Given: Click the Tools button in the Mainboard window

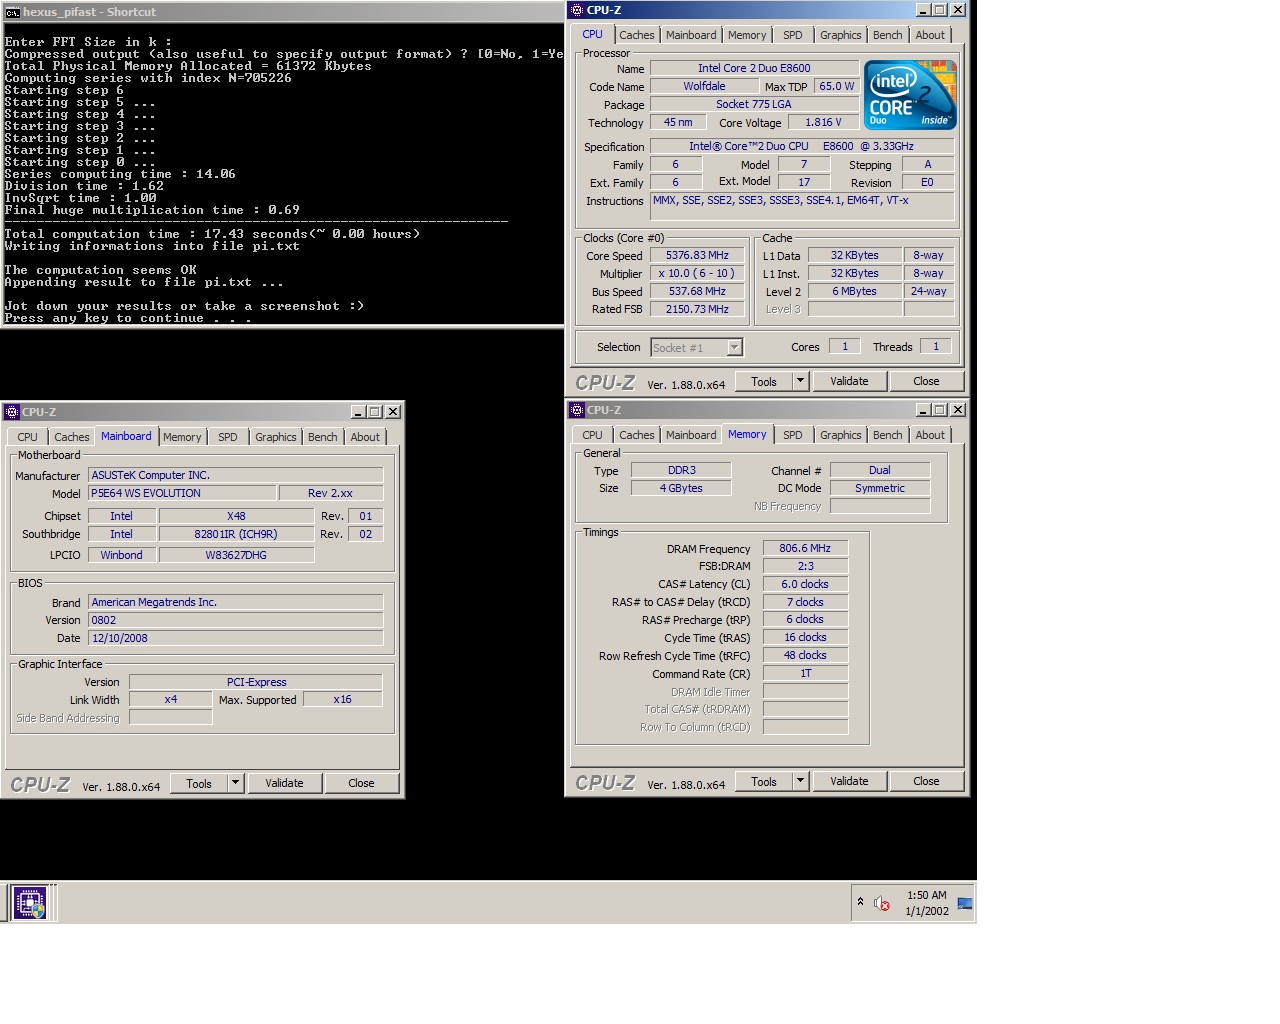Looking at the screenshot, I should 199,783.
